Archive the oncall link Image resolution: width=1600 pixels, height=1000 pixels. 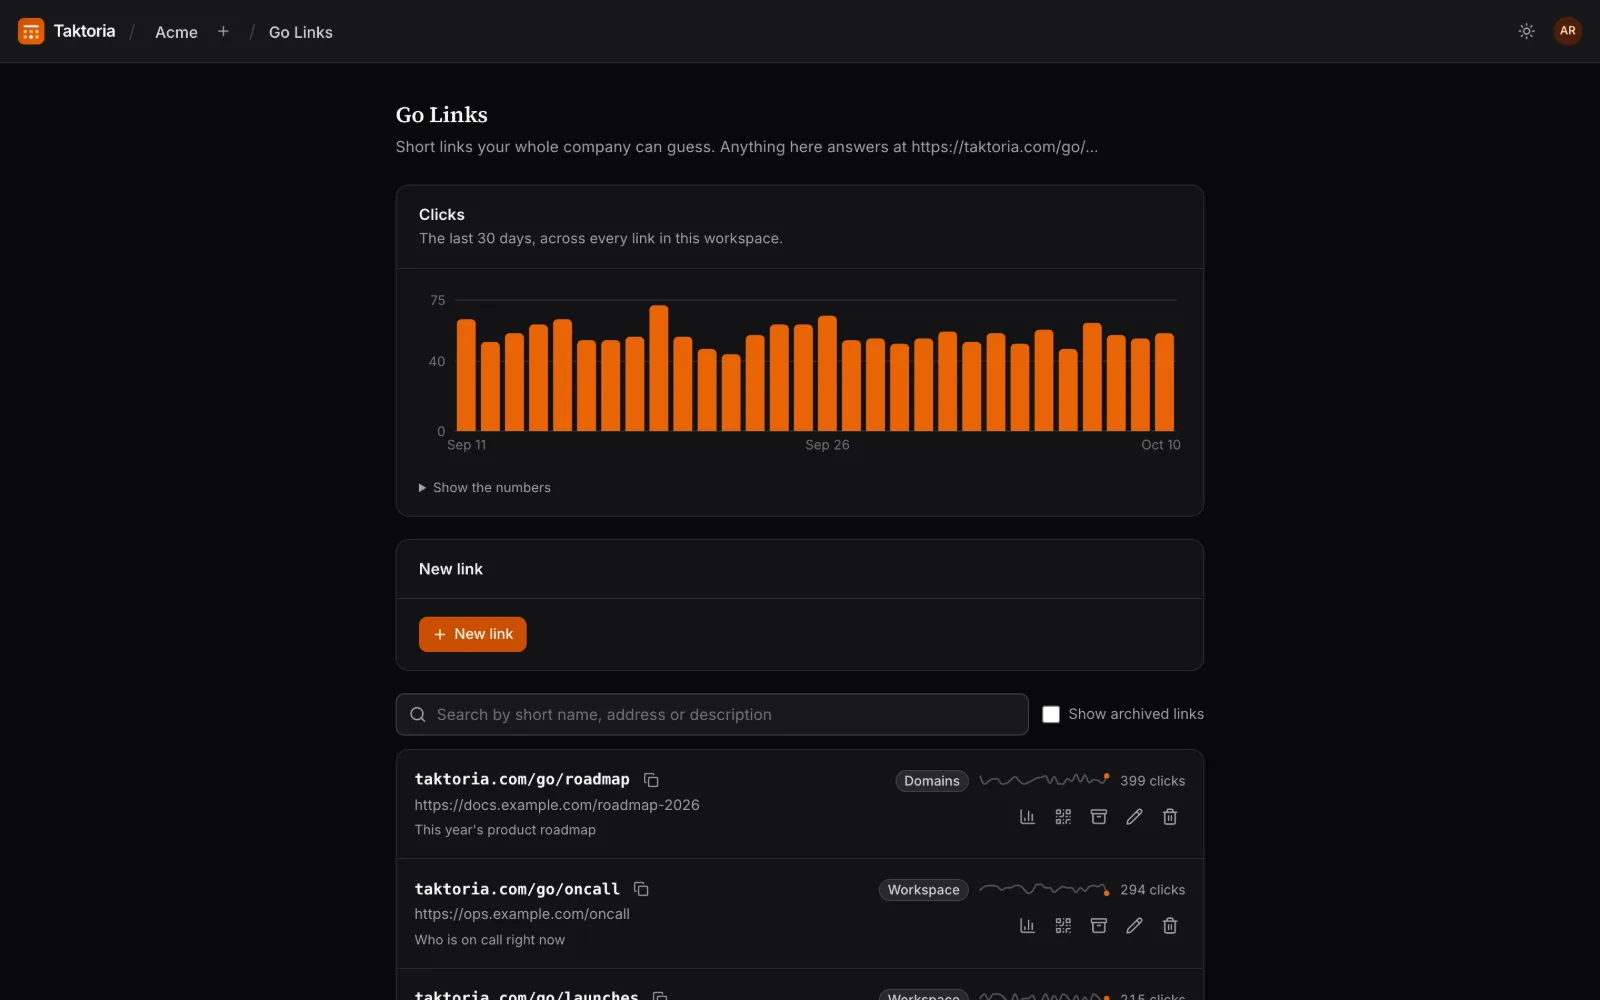click(x=1098, y=926)
